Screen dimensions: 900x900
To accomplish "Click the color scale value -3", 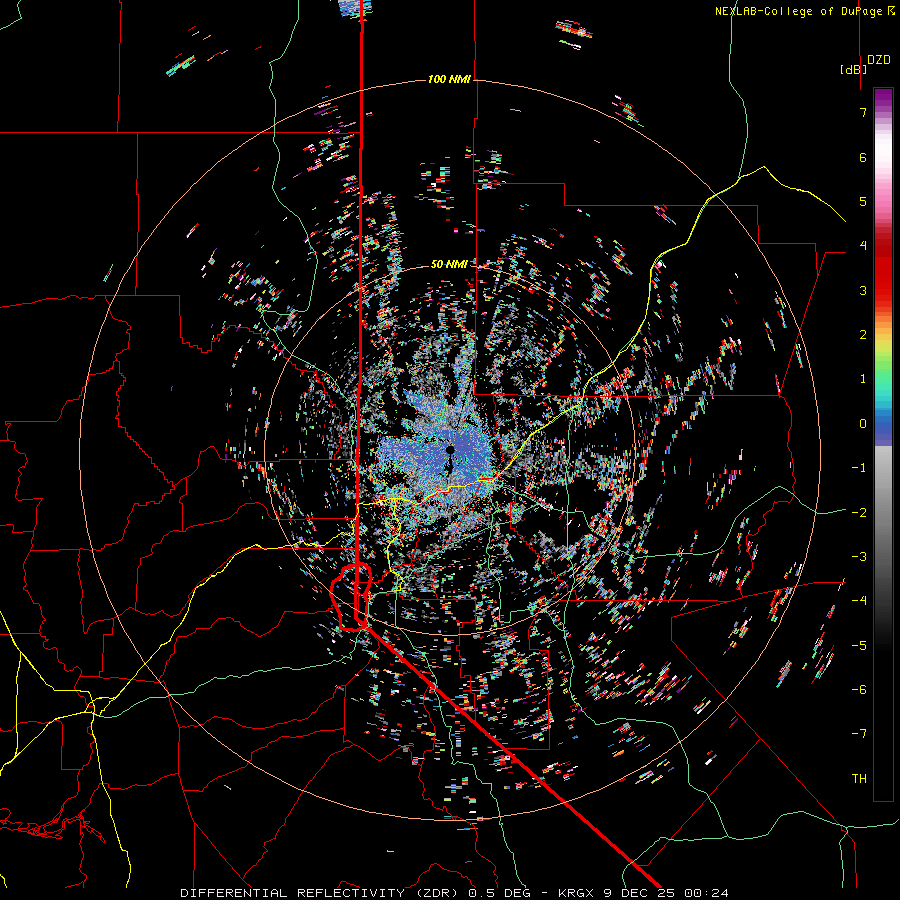I will pos(859,557).
